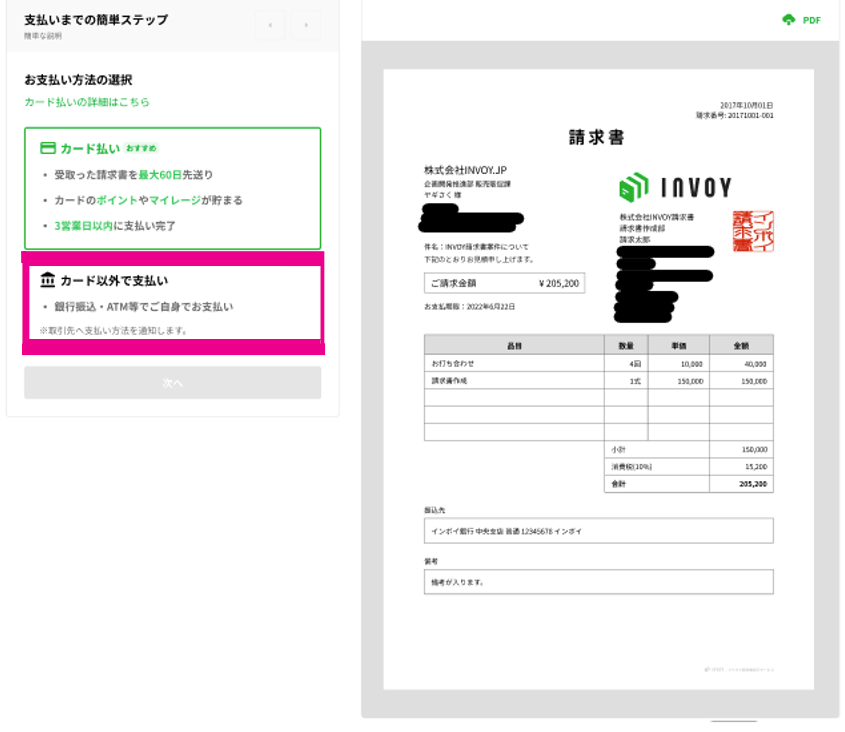Click the 振込先 bank details box
This screenshot has width=845, height=732.
[x=599, y=531]
